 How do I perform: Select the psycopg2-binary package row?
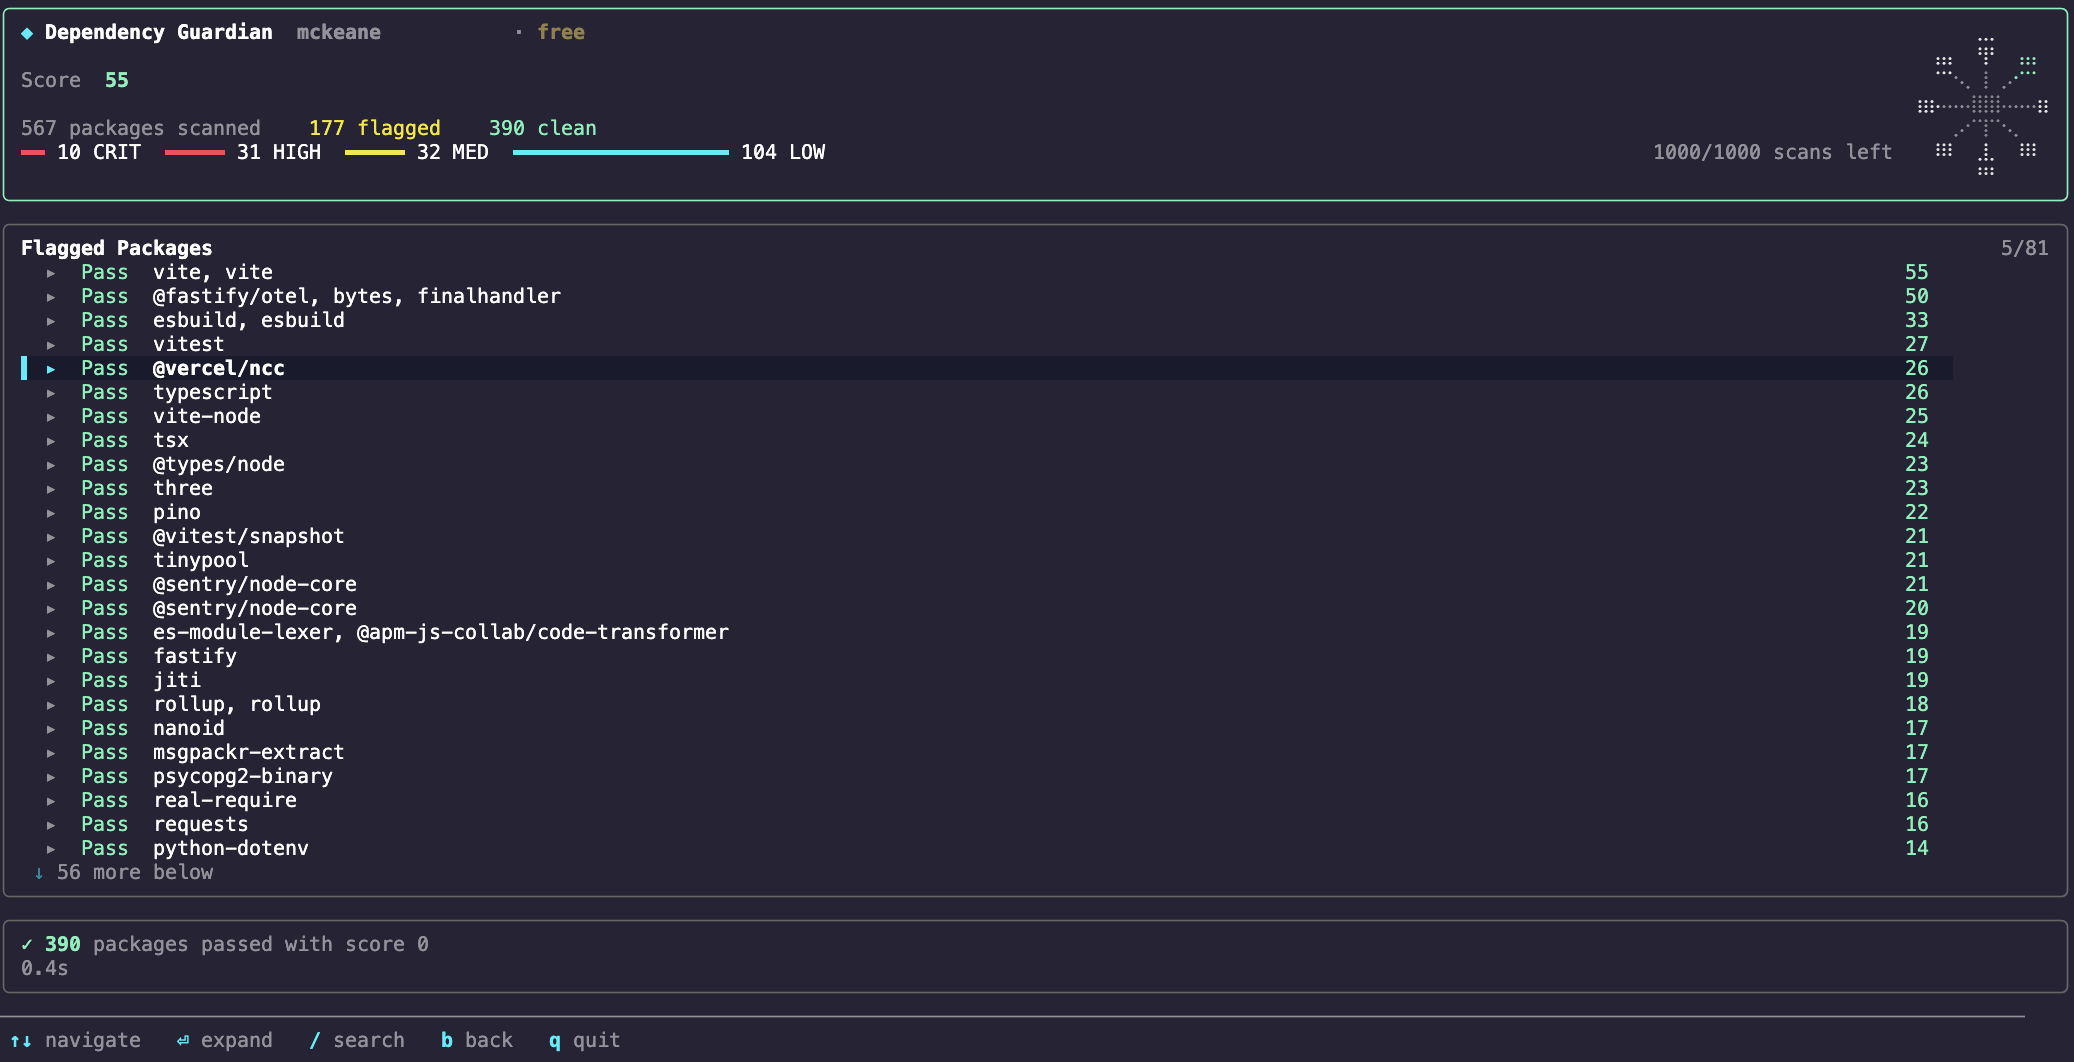pos(987,776)
